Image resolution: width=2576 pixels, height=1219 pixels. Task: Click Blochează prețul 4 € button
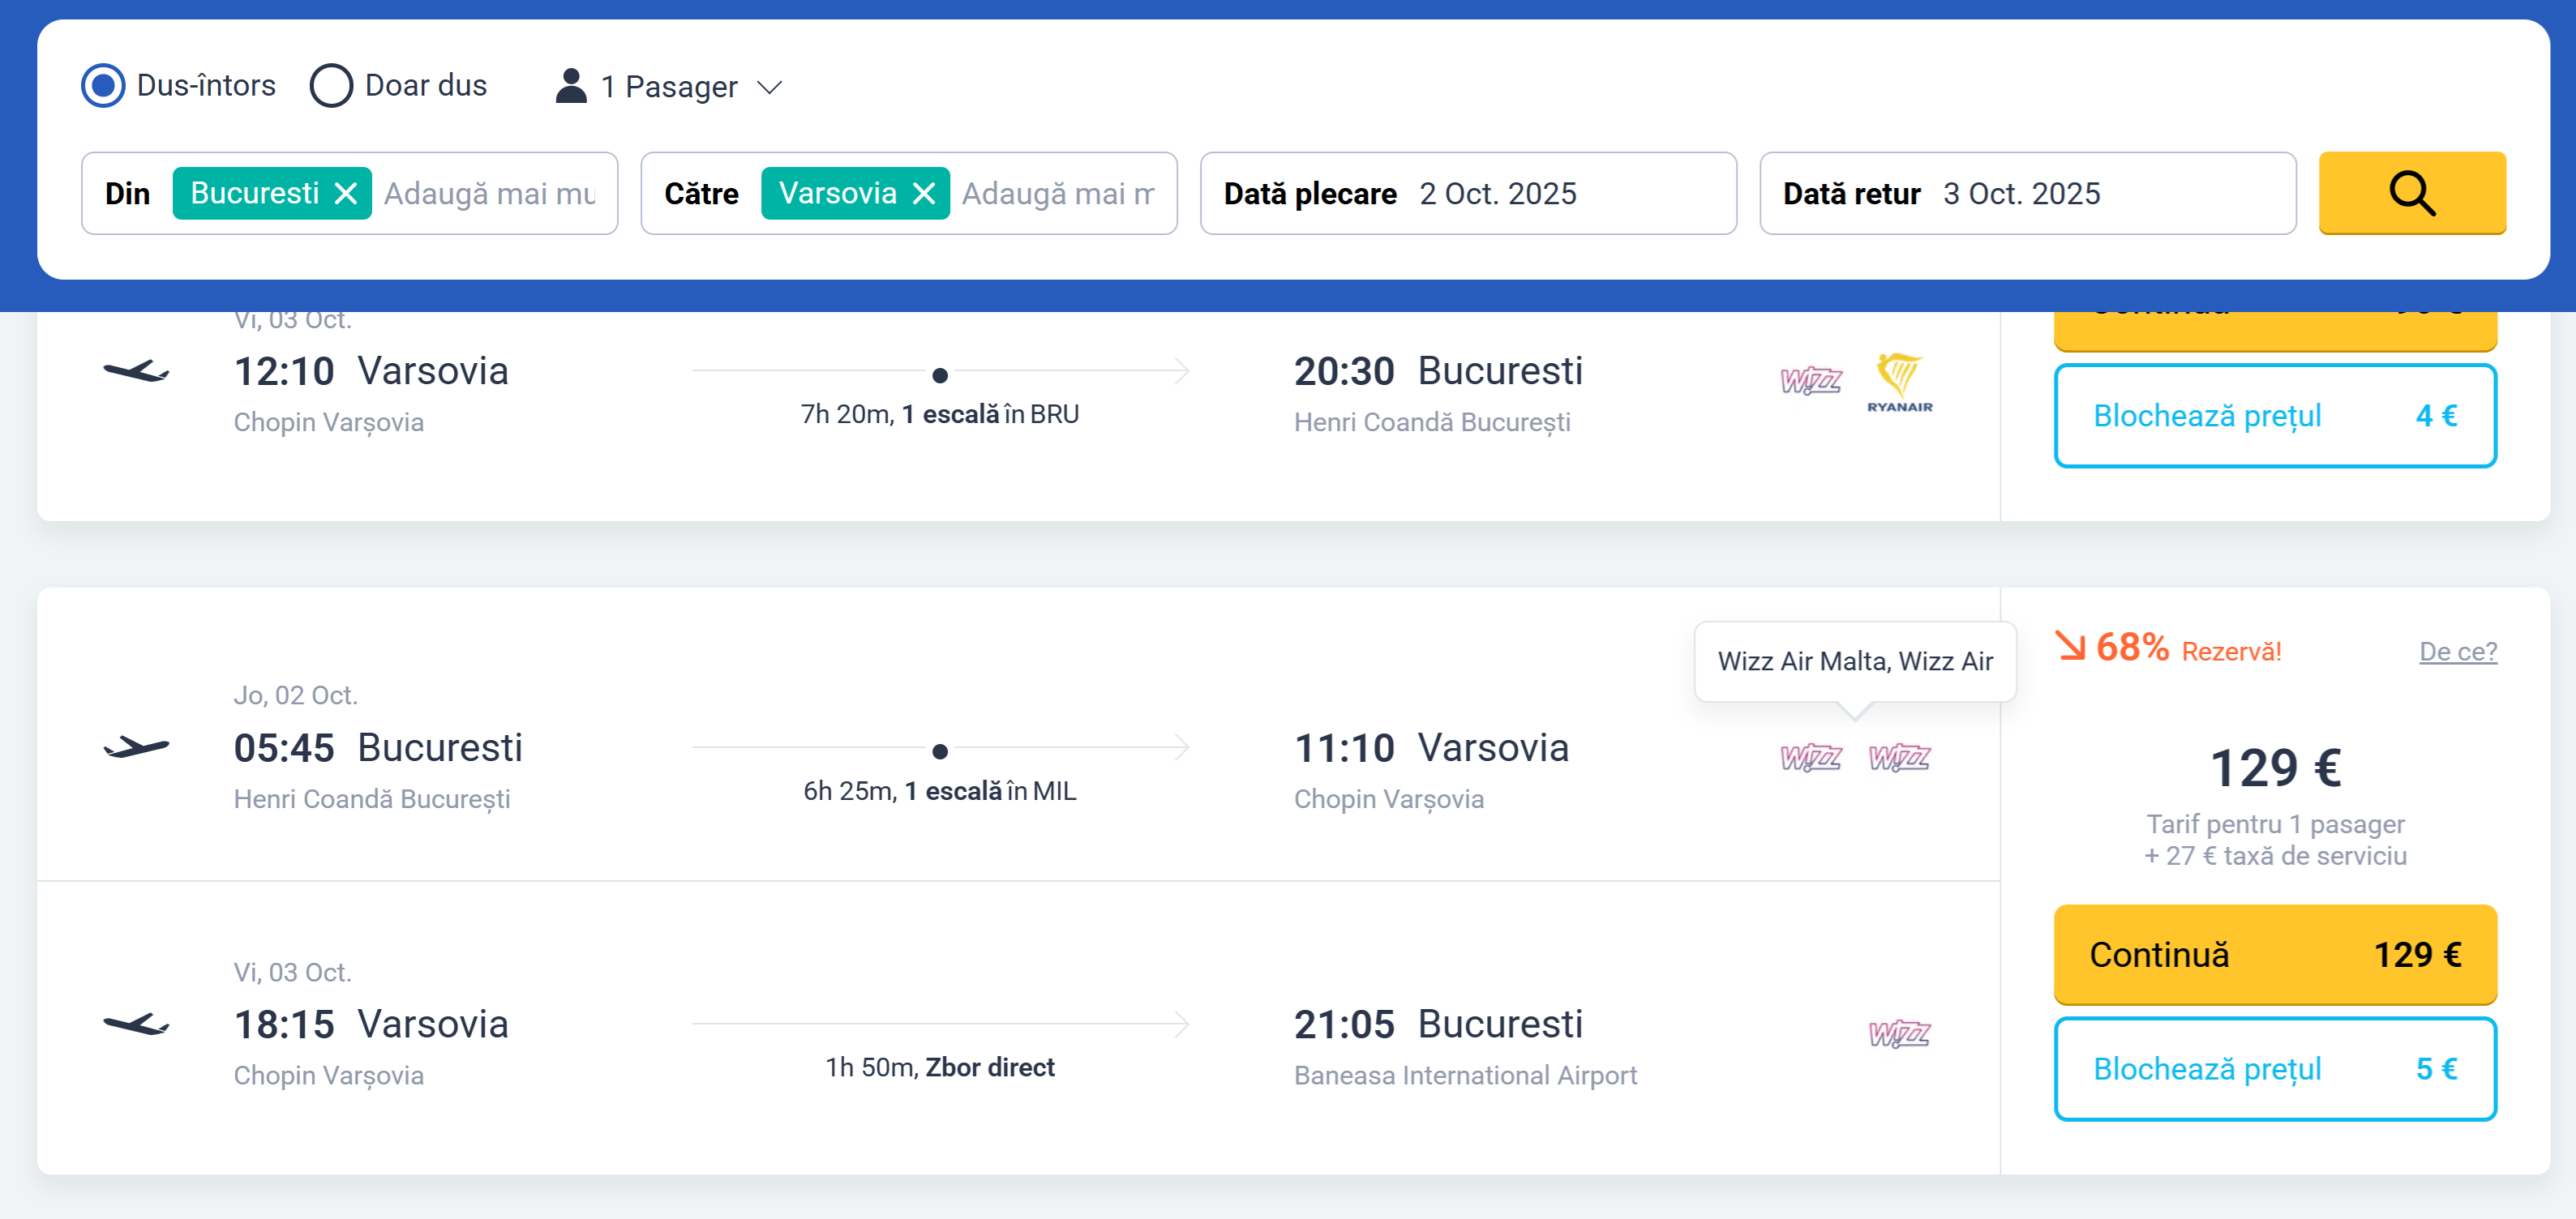point(2275,416)
